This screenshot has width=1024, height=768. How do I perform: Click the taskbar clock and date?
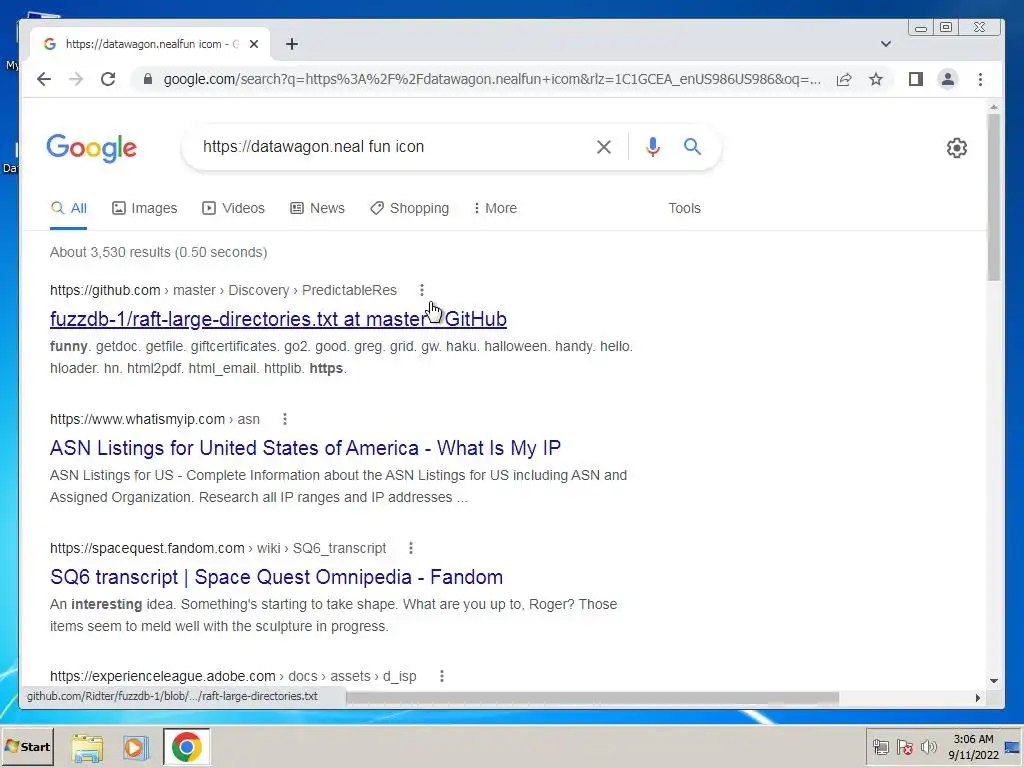[973, 747]
